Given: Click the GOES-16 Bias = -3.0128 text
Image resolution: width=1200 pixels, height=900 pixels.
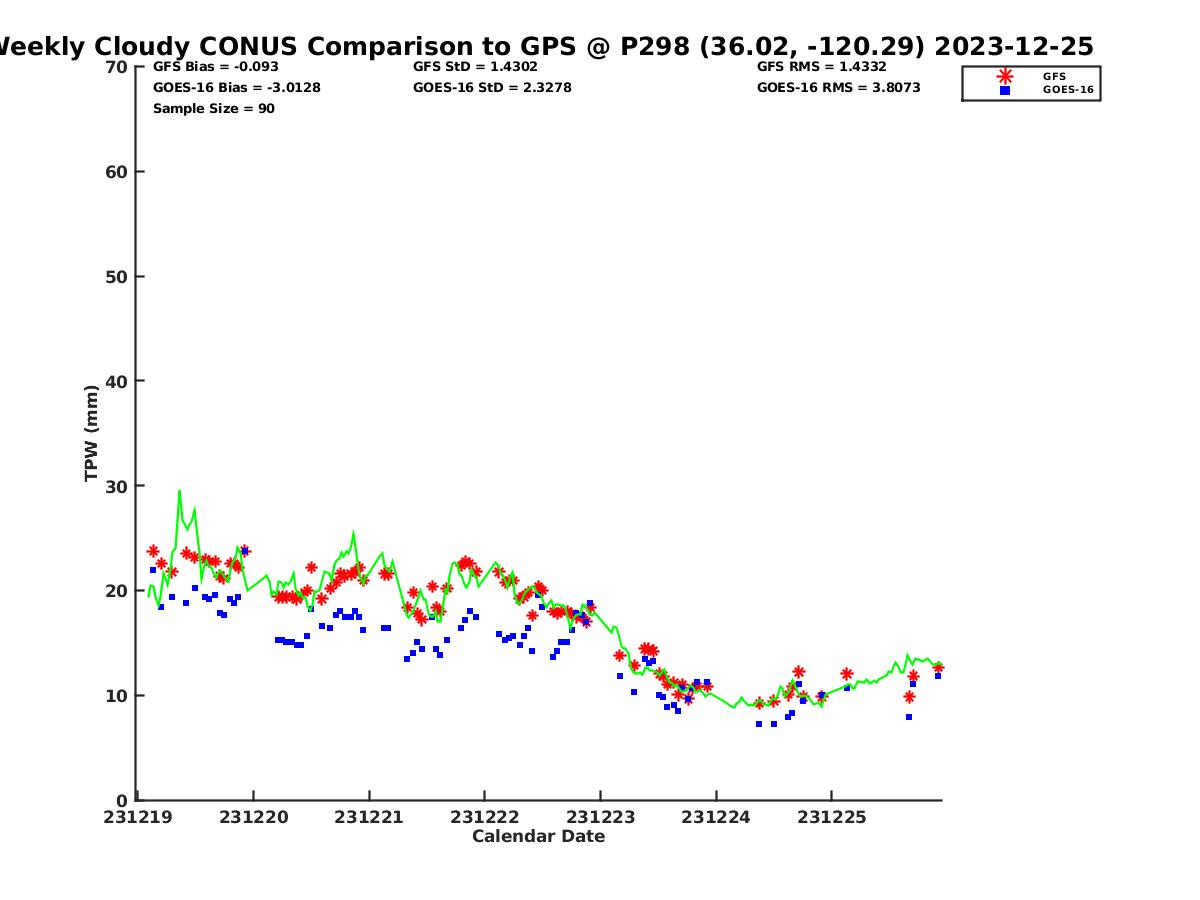Looking at the screenshot, I should [x=236, y=88].
